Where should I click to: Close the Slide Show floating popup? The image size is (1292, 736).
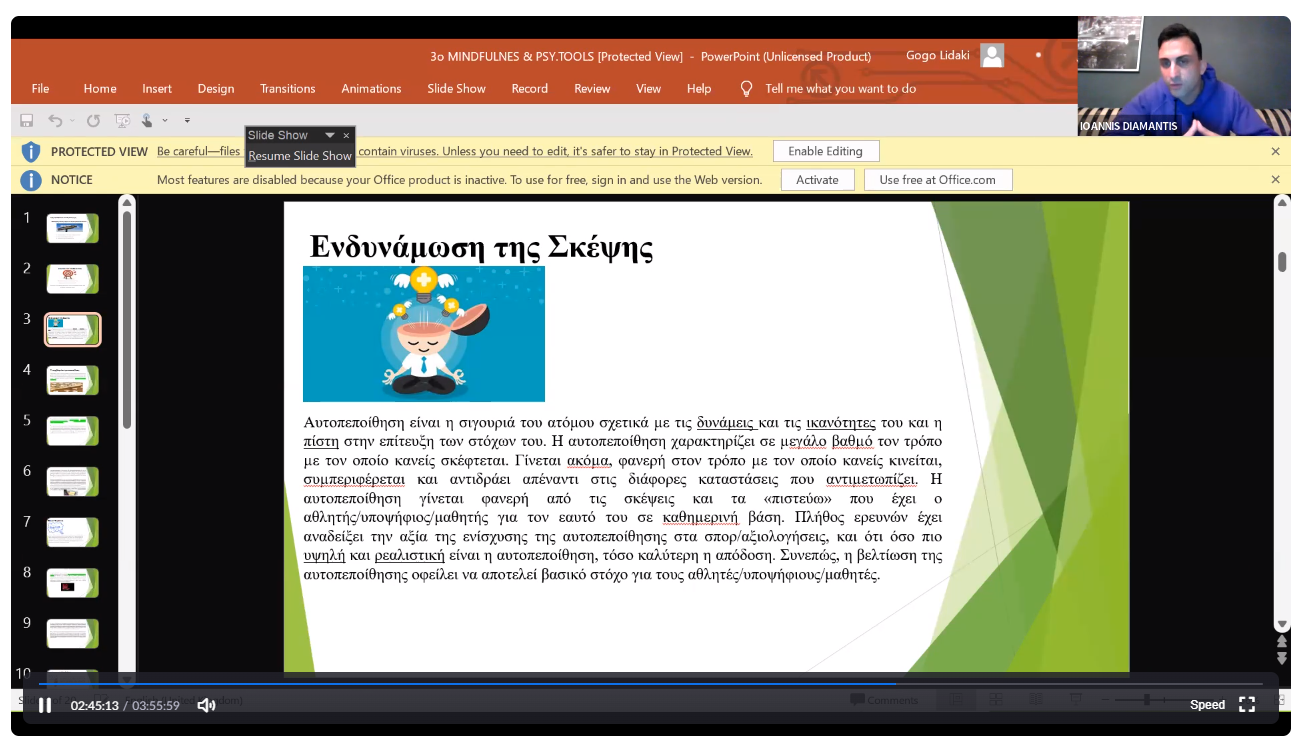pyautogui.click(x=347, y=135)
